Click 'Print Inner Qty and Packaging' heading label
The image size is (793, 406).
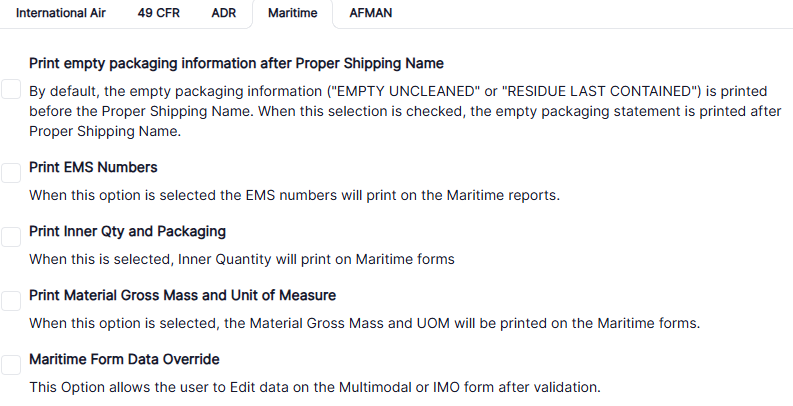pos(127,231)
